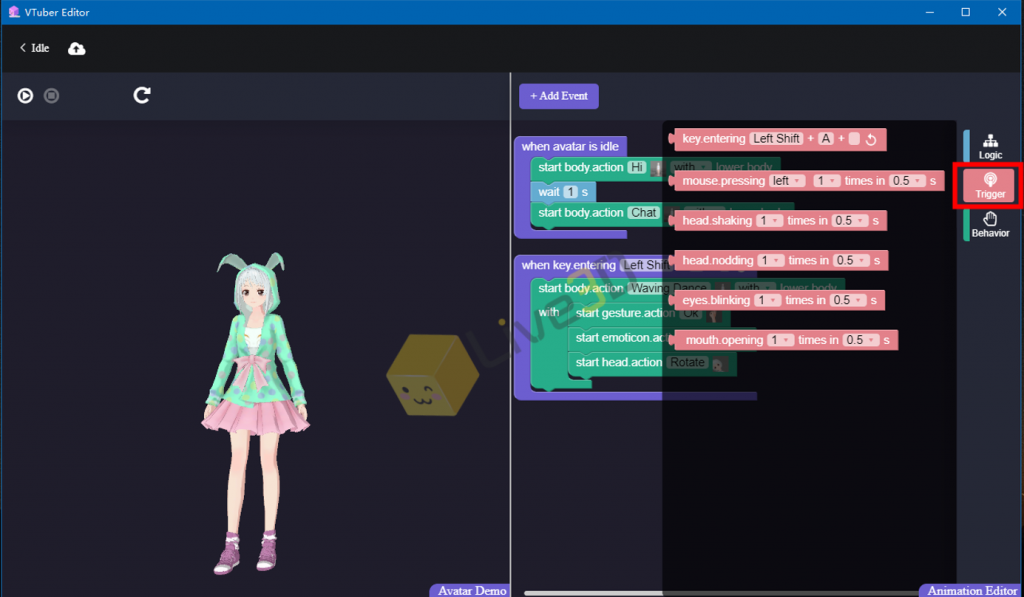Click the Hi action field on body.action block
The height and width of the screenshot is (597, 1024).
(637, 167)
